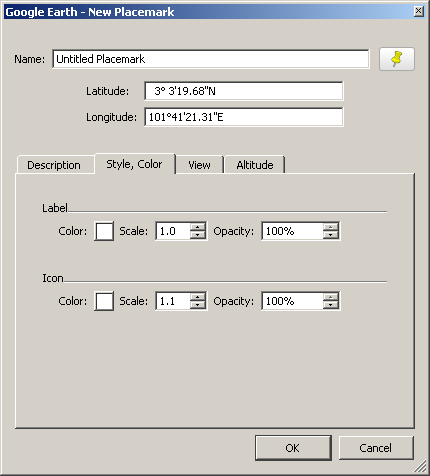
Task: Open the Altitude tab
Action: click(255, 165)
